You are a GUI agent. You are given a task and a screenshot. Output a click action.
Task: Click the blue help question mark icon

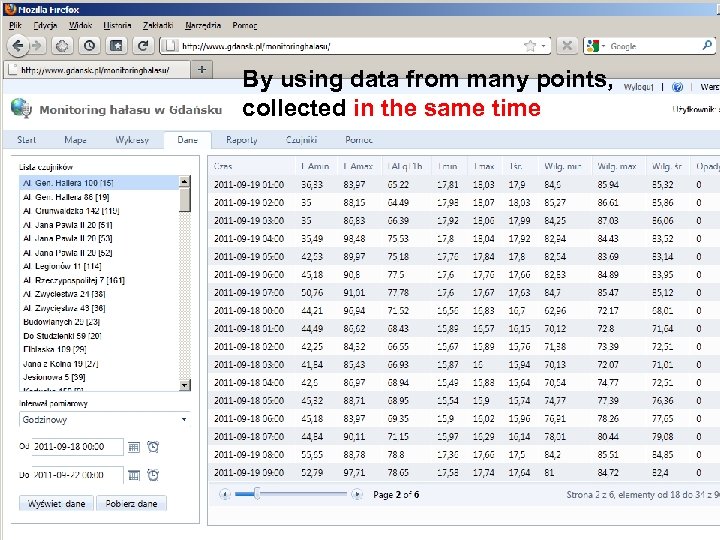coord(677,87)
